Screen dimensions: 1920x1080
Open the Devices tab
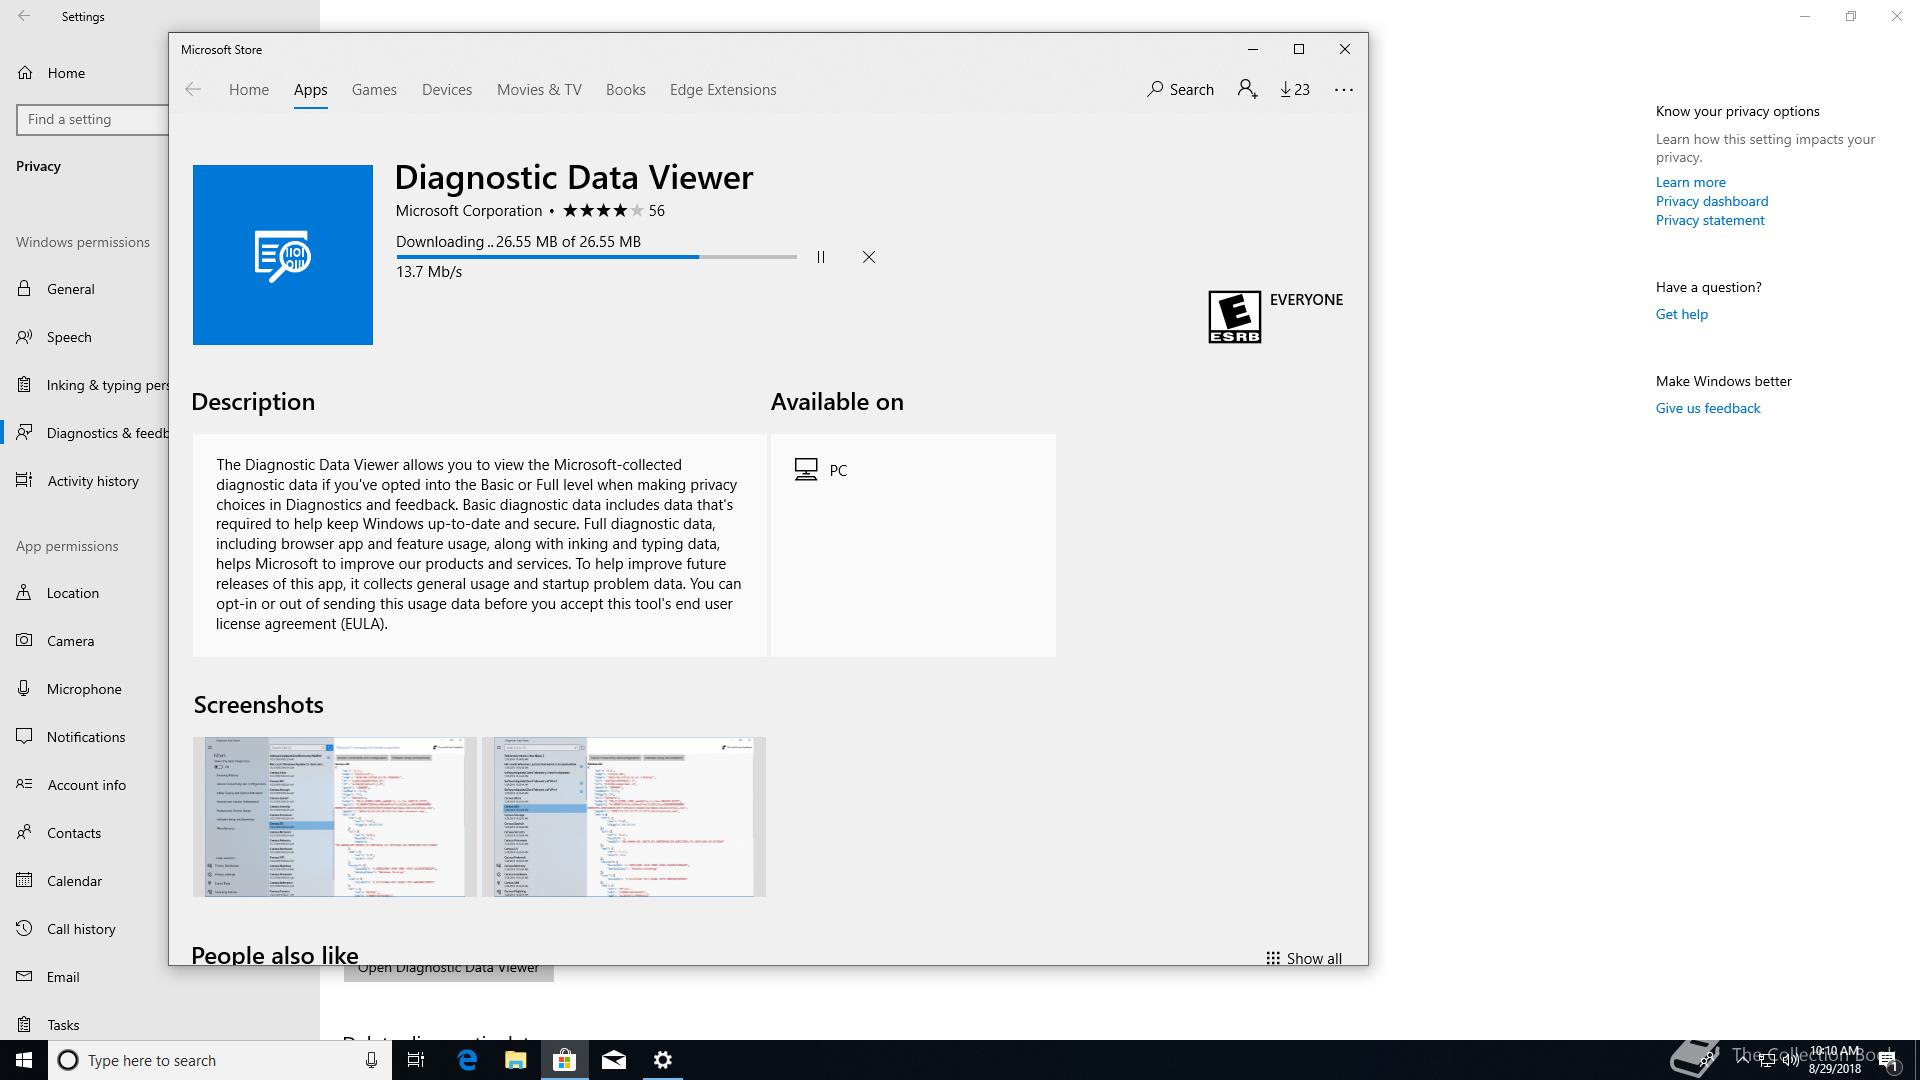pos(447,89)
